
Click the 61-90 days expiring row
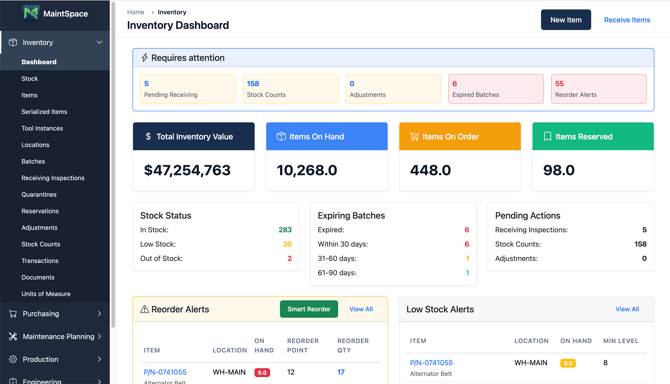[393, 273]
